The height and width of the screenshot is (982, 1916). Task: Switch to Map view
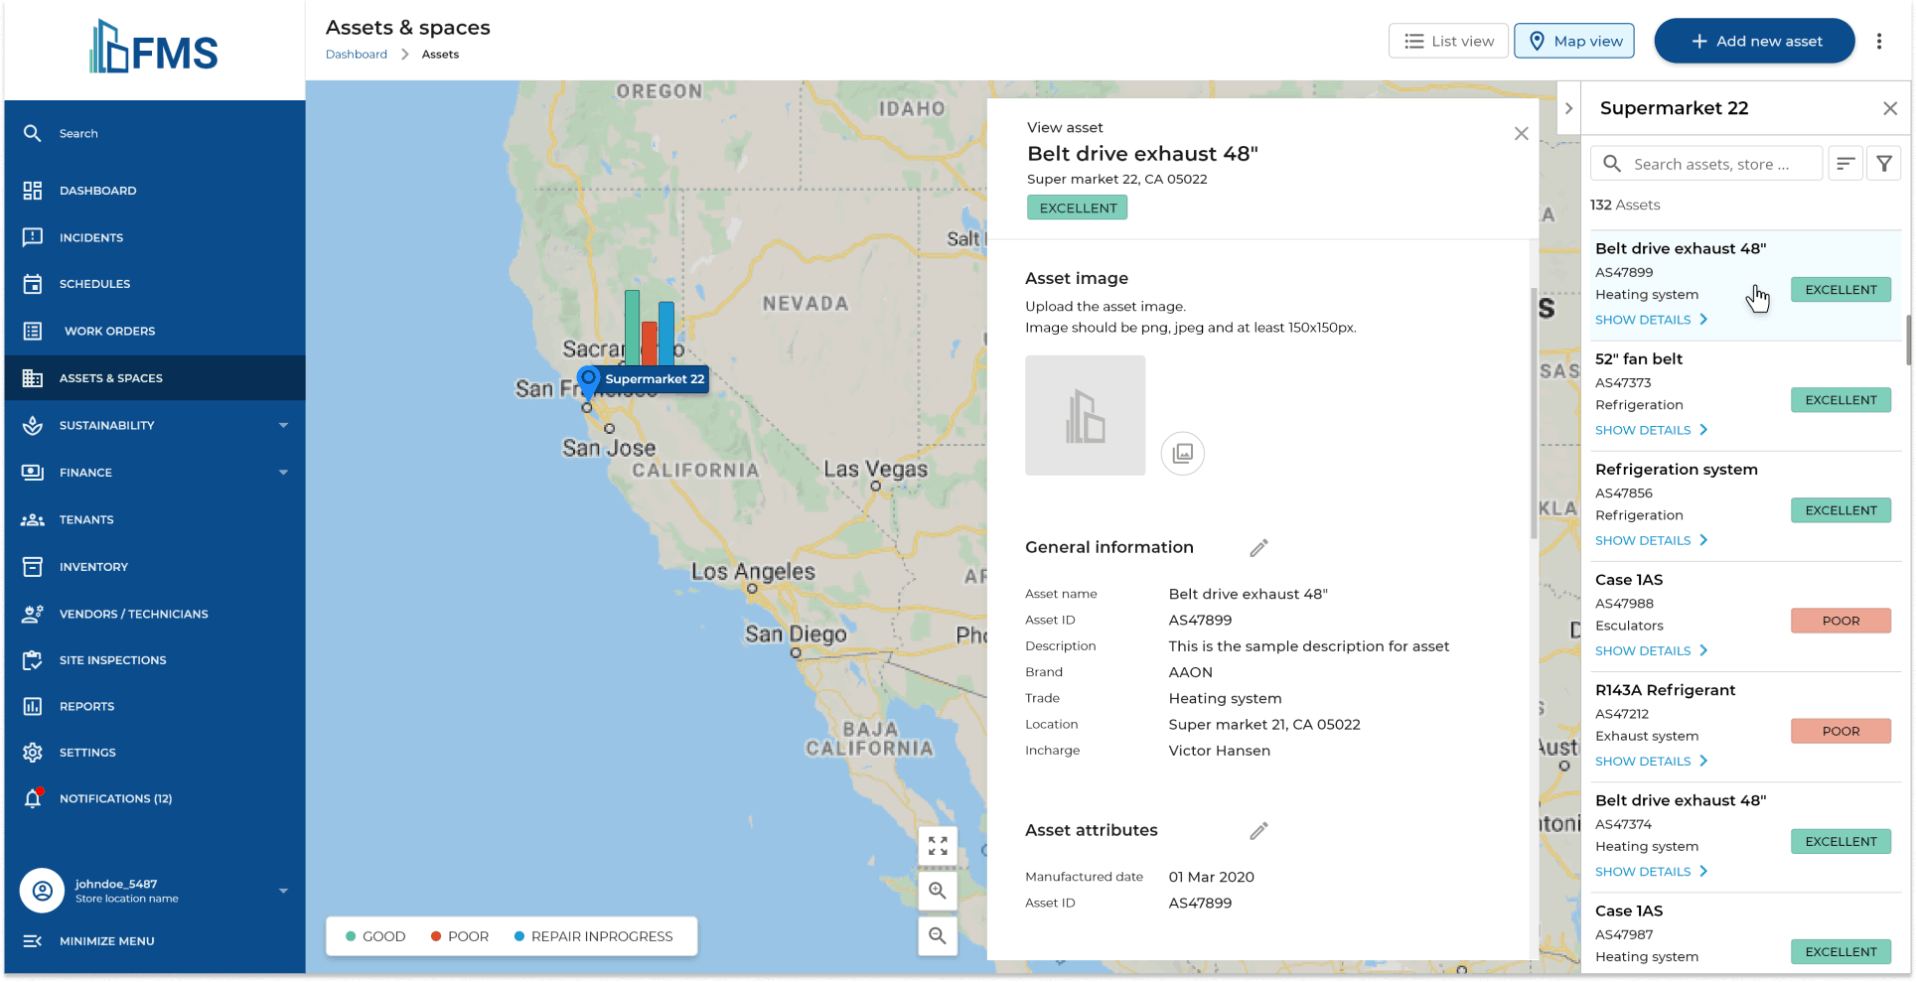(1573, 41)
